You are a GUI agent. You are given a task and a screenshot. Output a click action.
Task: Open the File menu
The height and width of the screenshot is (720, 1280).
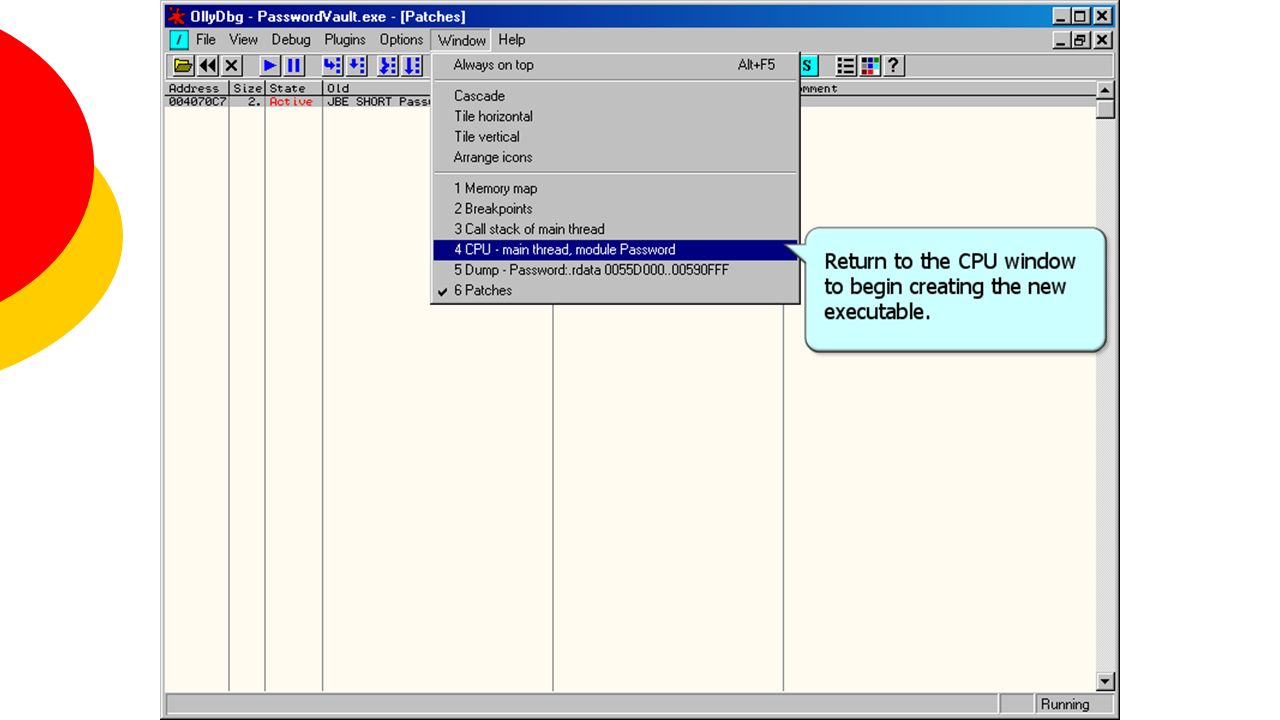pyautogui.click(x=206, y=40)
